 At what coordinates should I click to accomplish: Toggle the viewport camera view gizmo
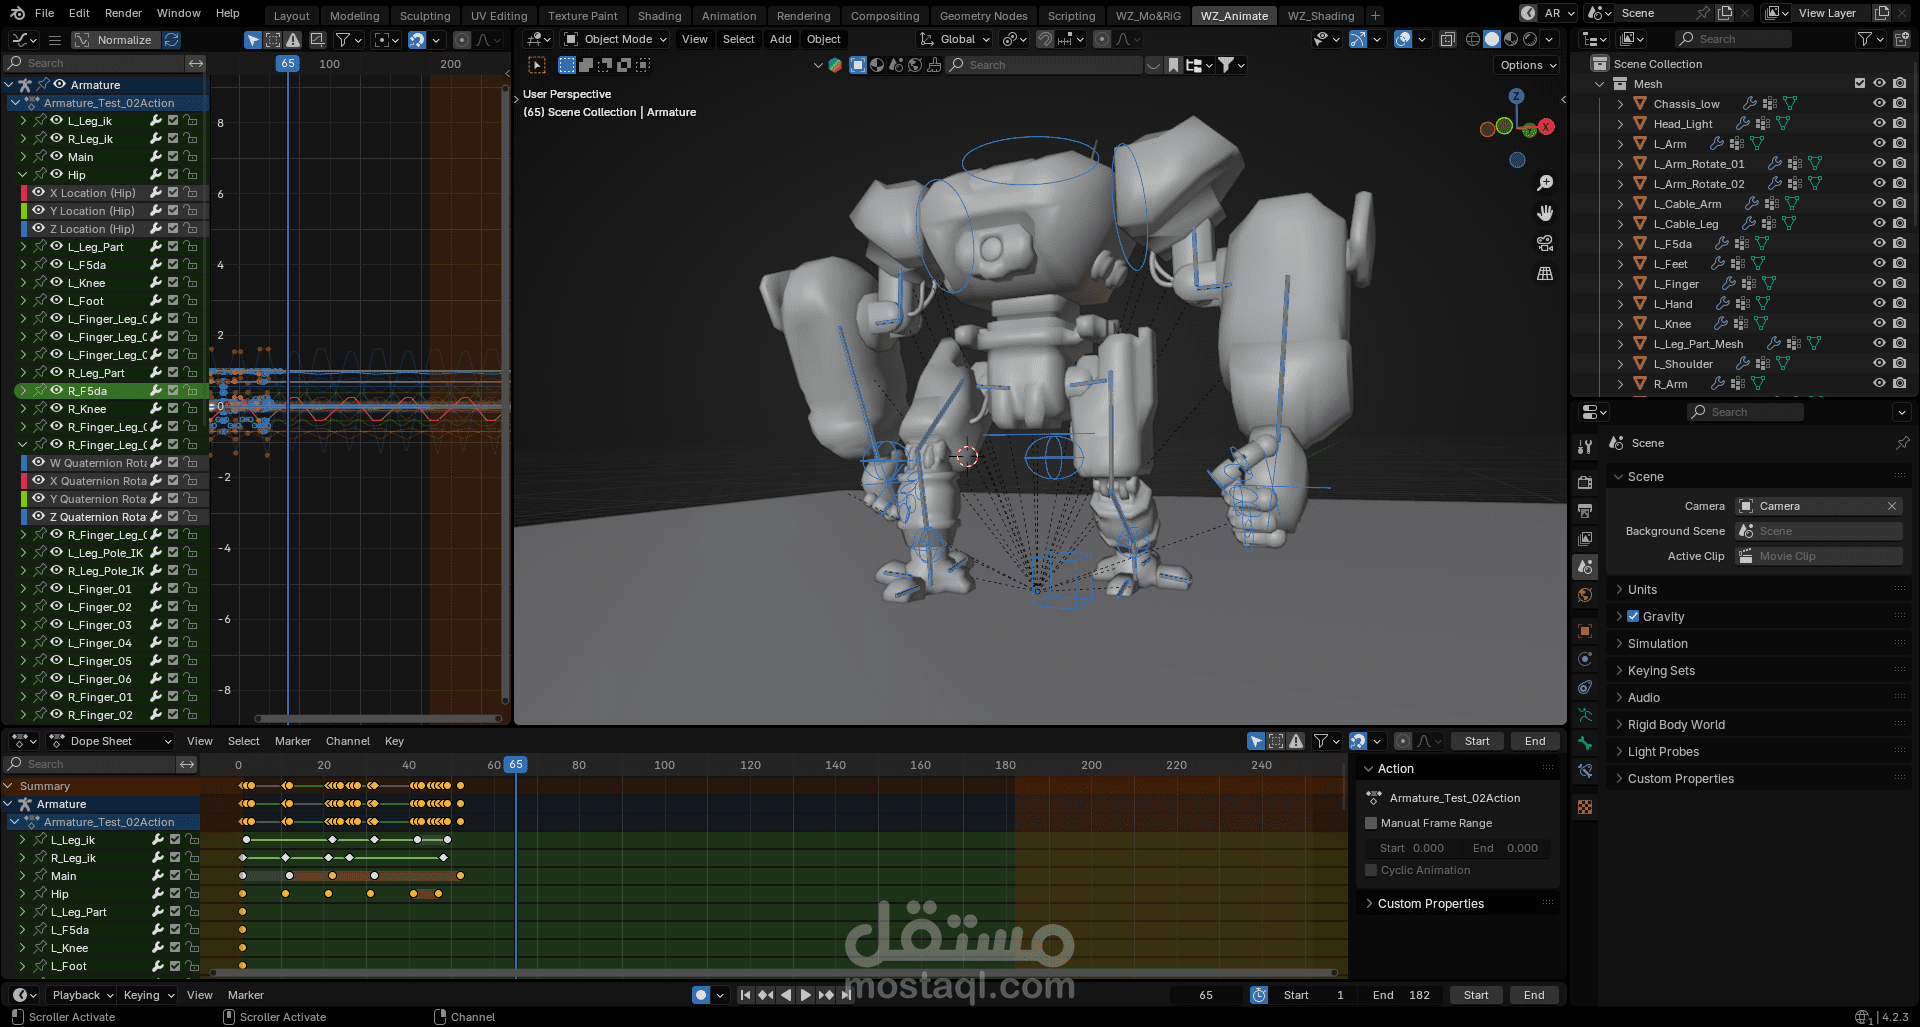point(1545,243)
